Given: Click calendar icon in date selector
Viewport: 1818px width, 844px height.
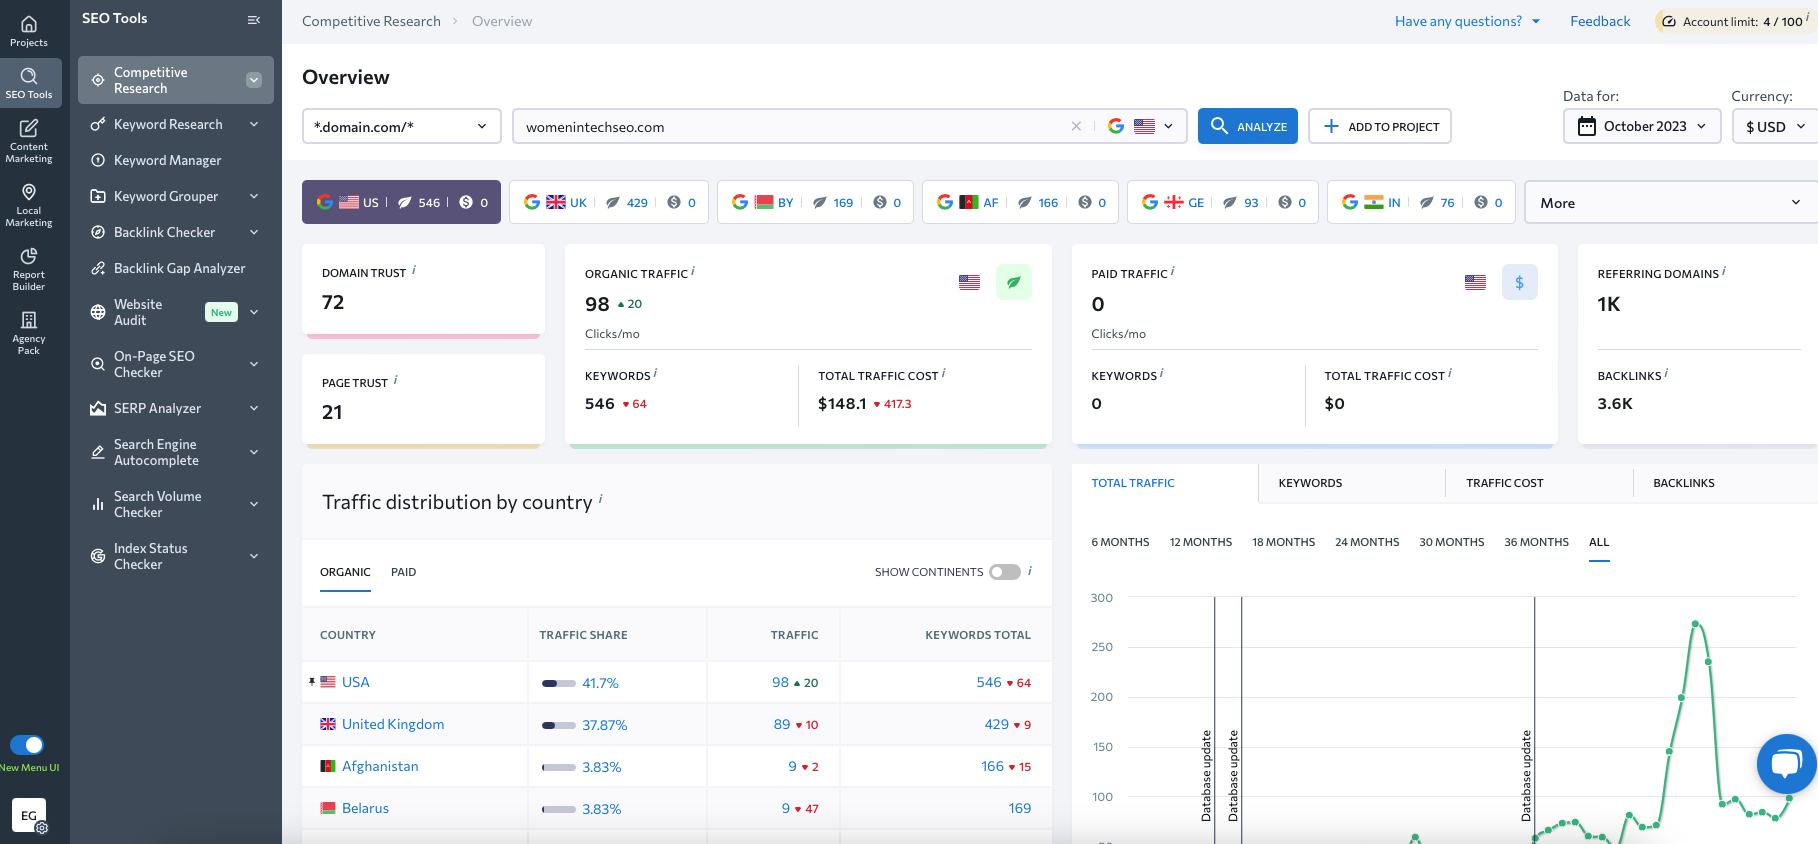Looking at the screenshot, I should tap(1586, 126).
